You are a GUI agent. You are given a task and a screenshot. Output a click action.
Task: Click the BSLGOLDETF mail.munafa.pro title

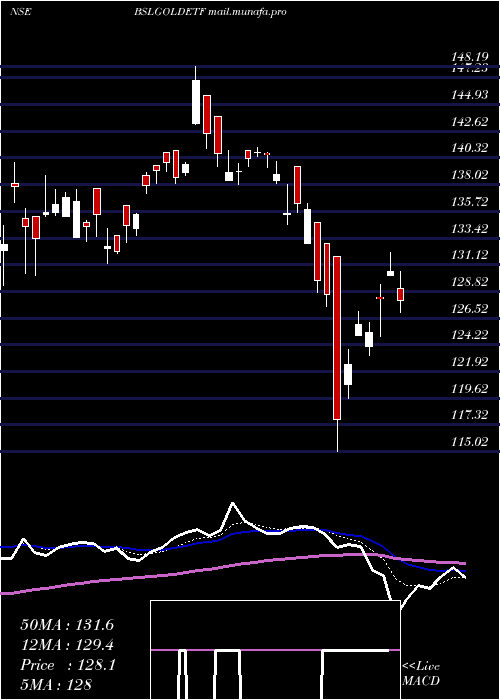coord(210,12)
